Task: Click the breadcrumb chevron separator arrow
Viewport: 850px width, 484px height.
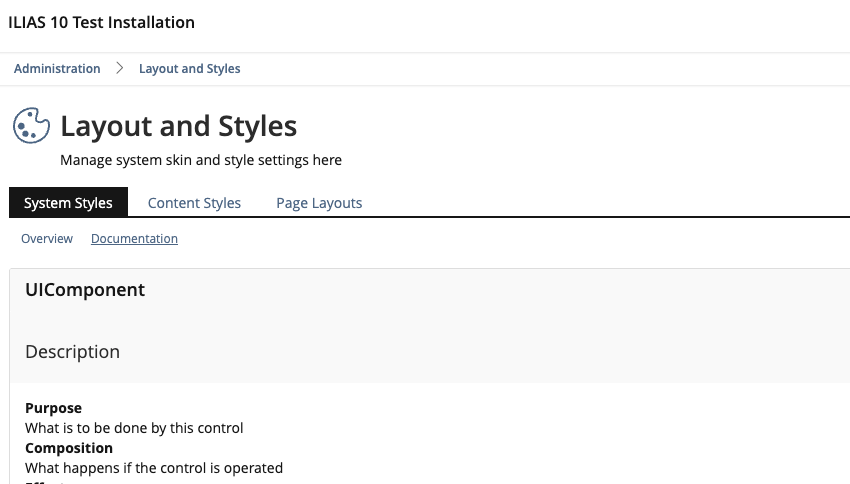Action: pos(120,68)
